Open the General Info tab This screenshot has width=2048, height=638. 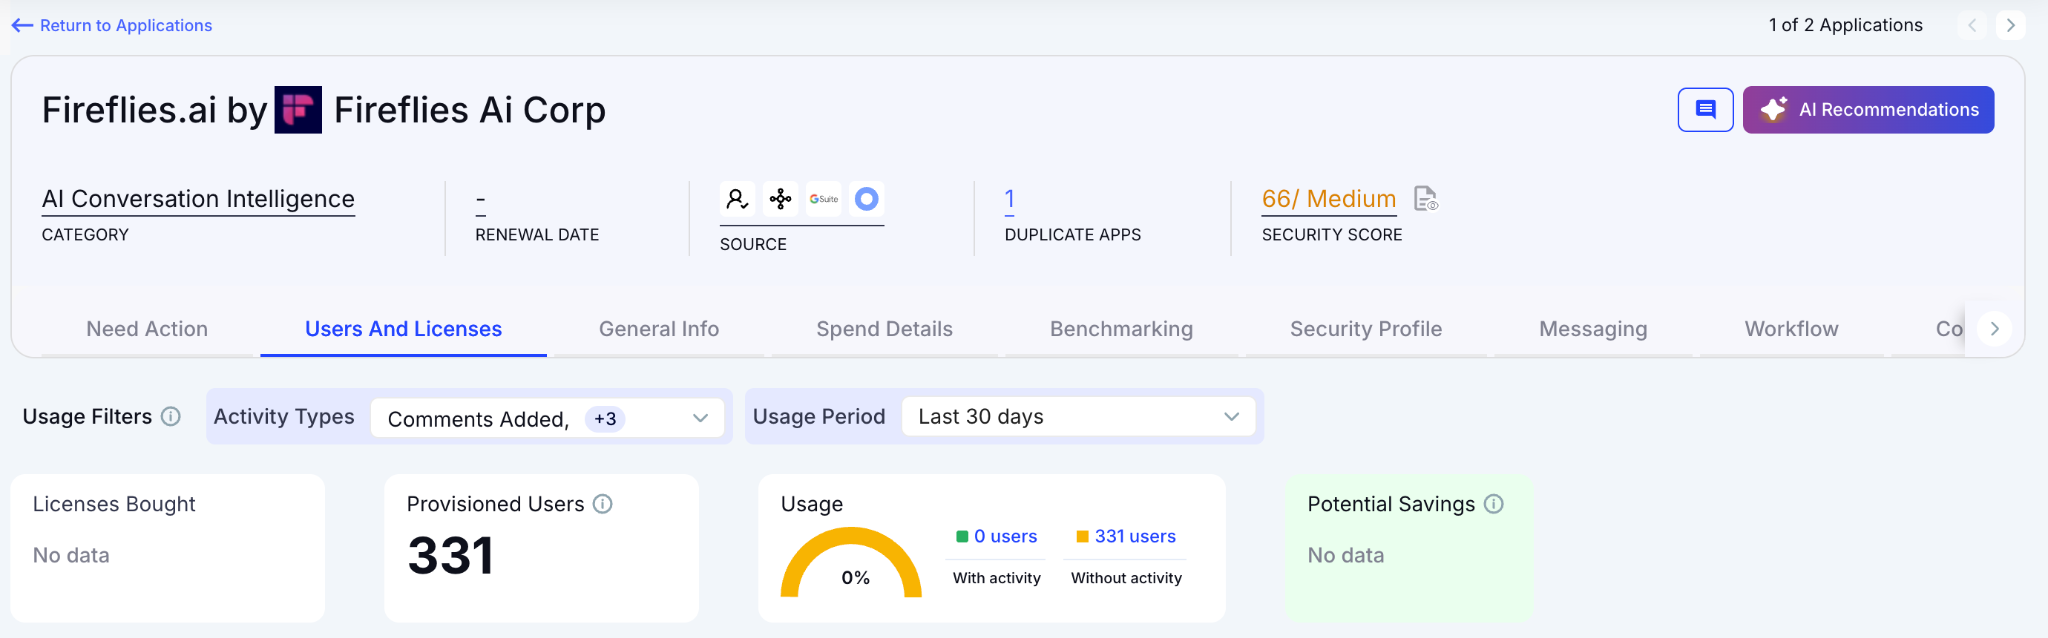[659, 329]
